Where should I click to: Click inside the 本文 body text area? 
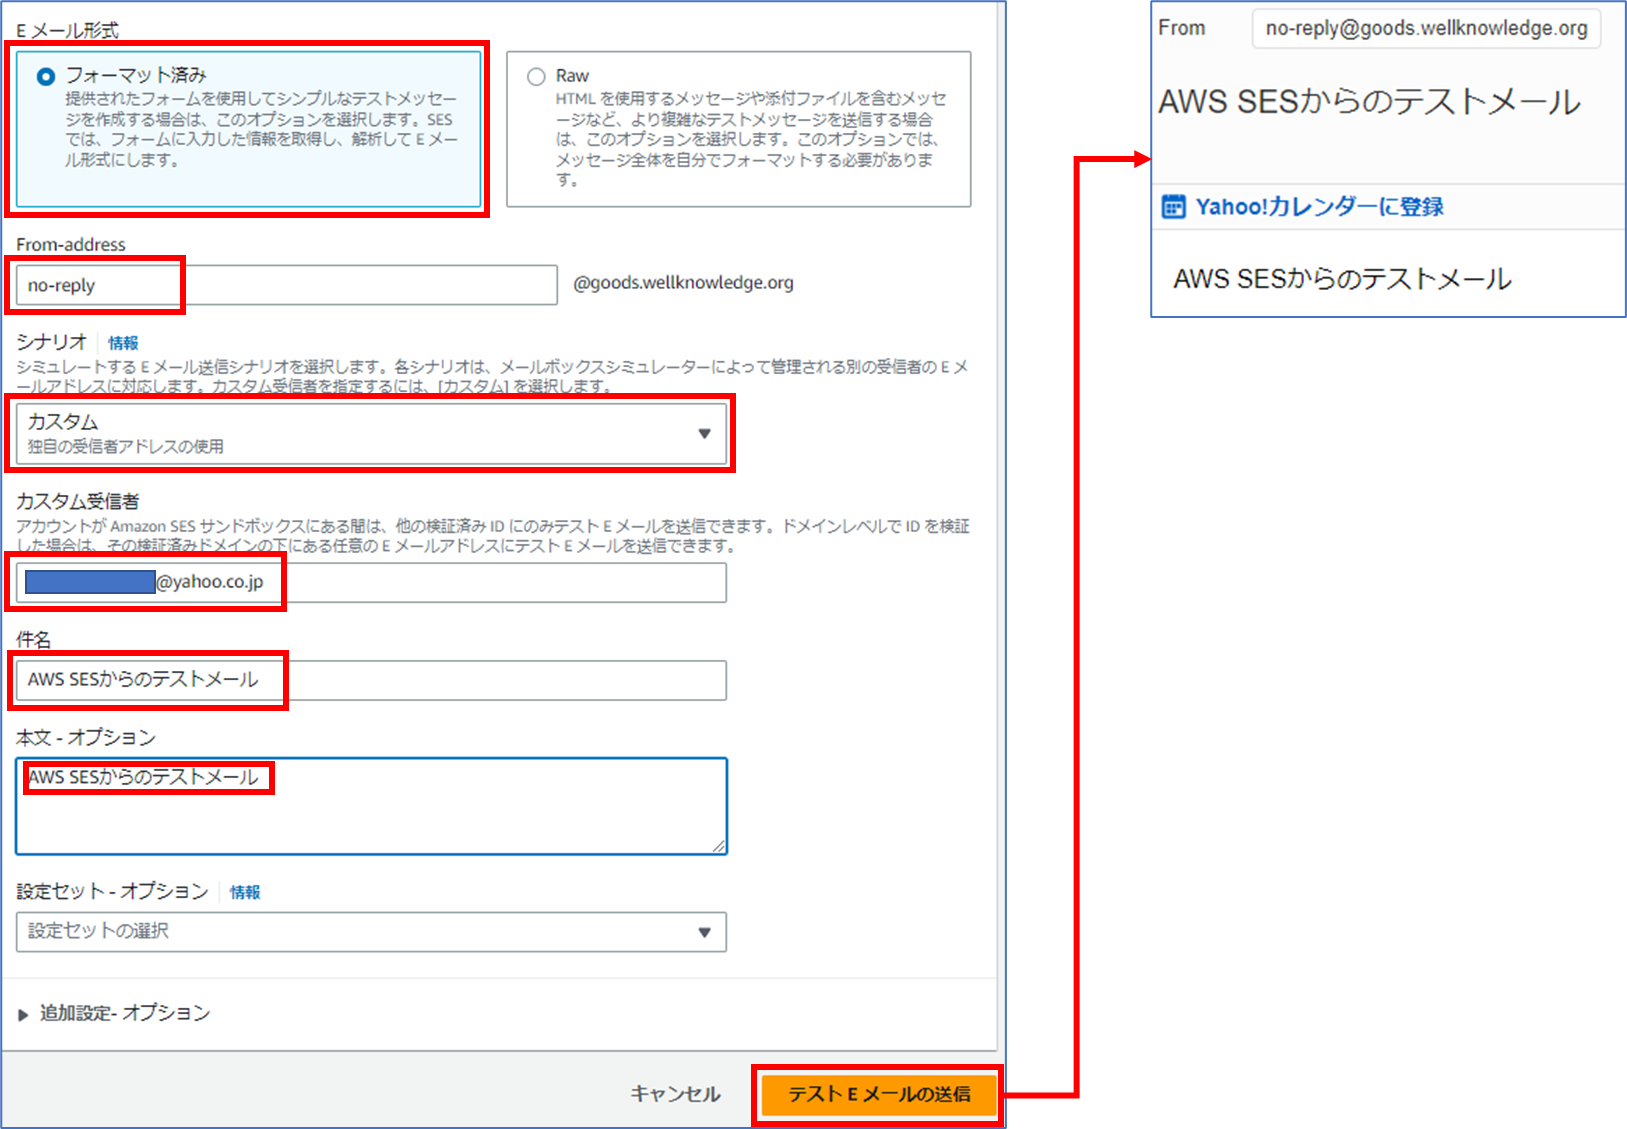[x=371, y=806]
